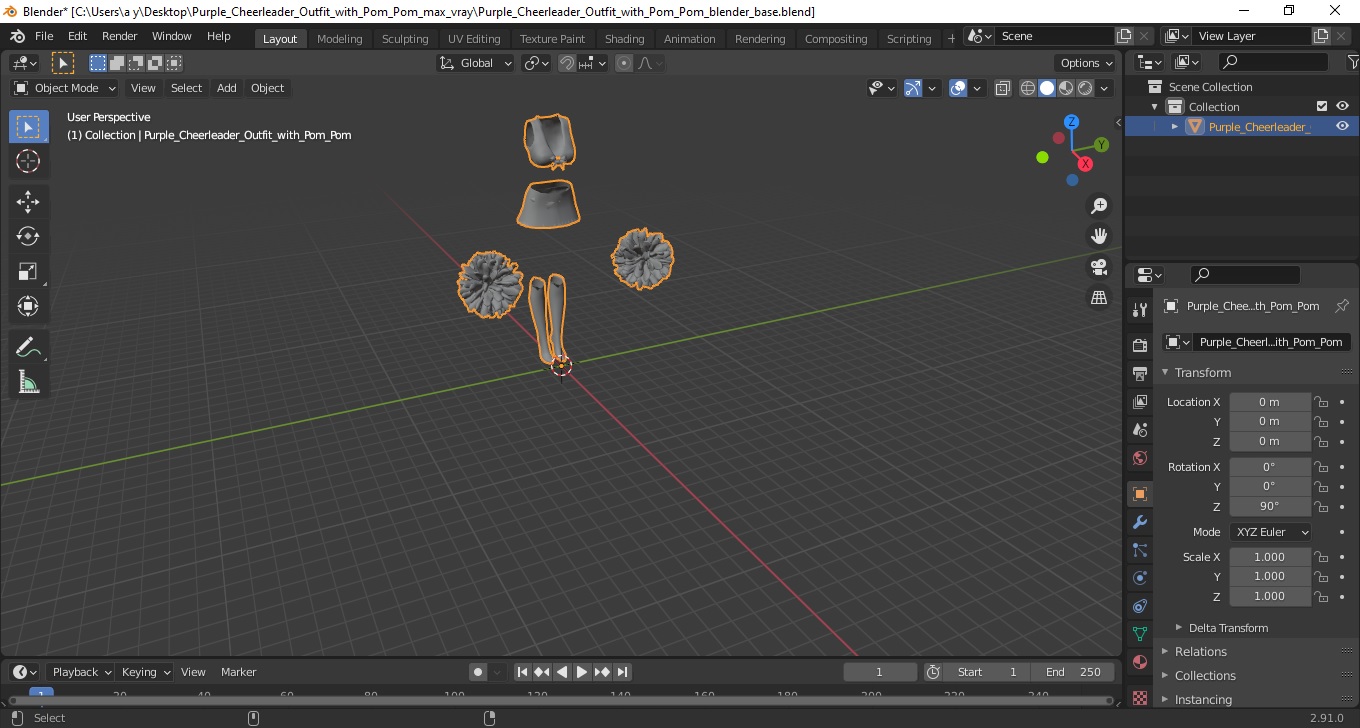This screenshot has height=728, width=1360.
Task: Click the End frame 250 field
Action: click(x=1073, y=672)
